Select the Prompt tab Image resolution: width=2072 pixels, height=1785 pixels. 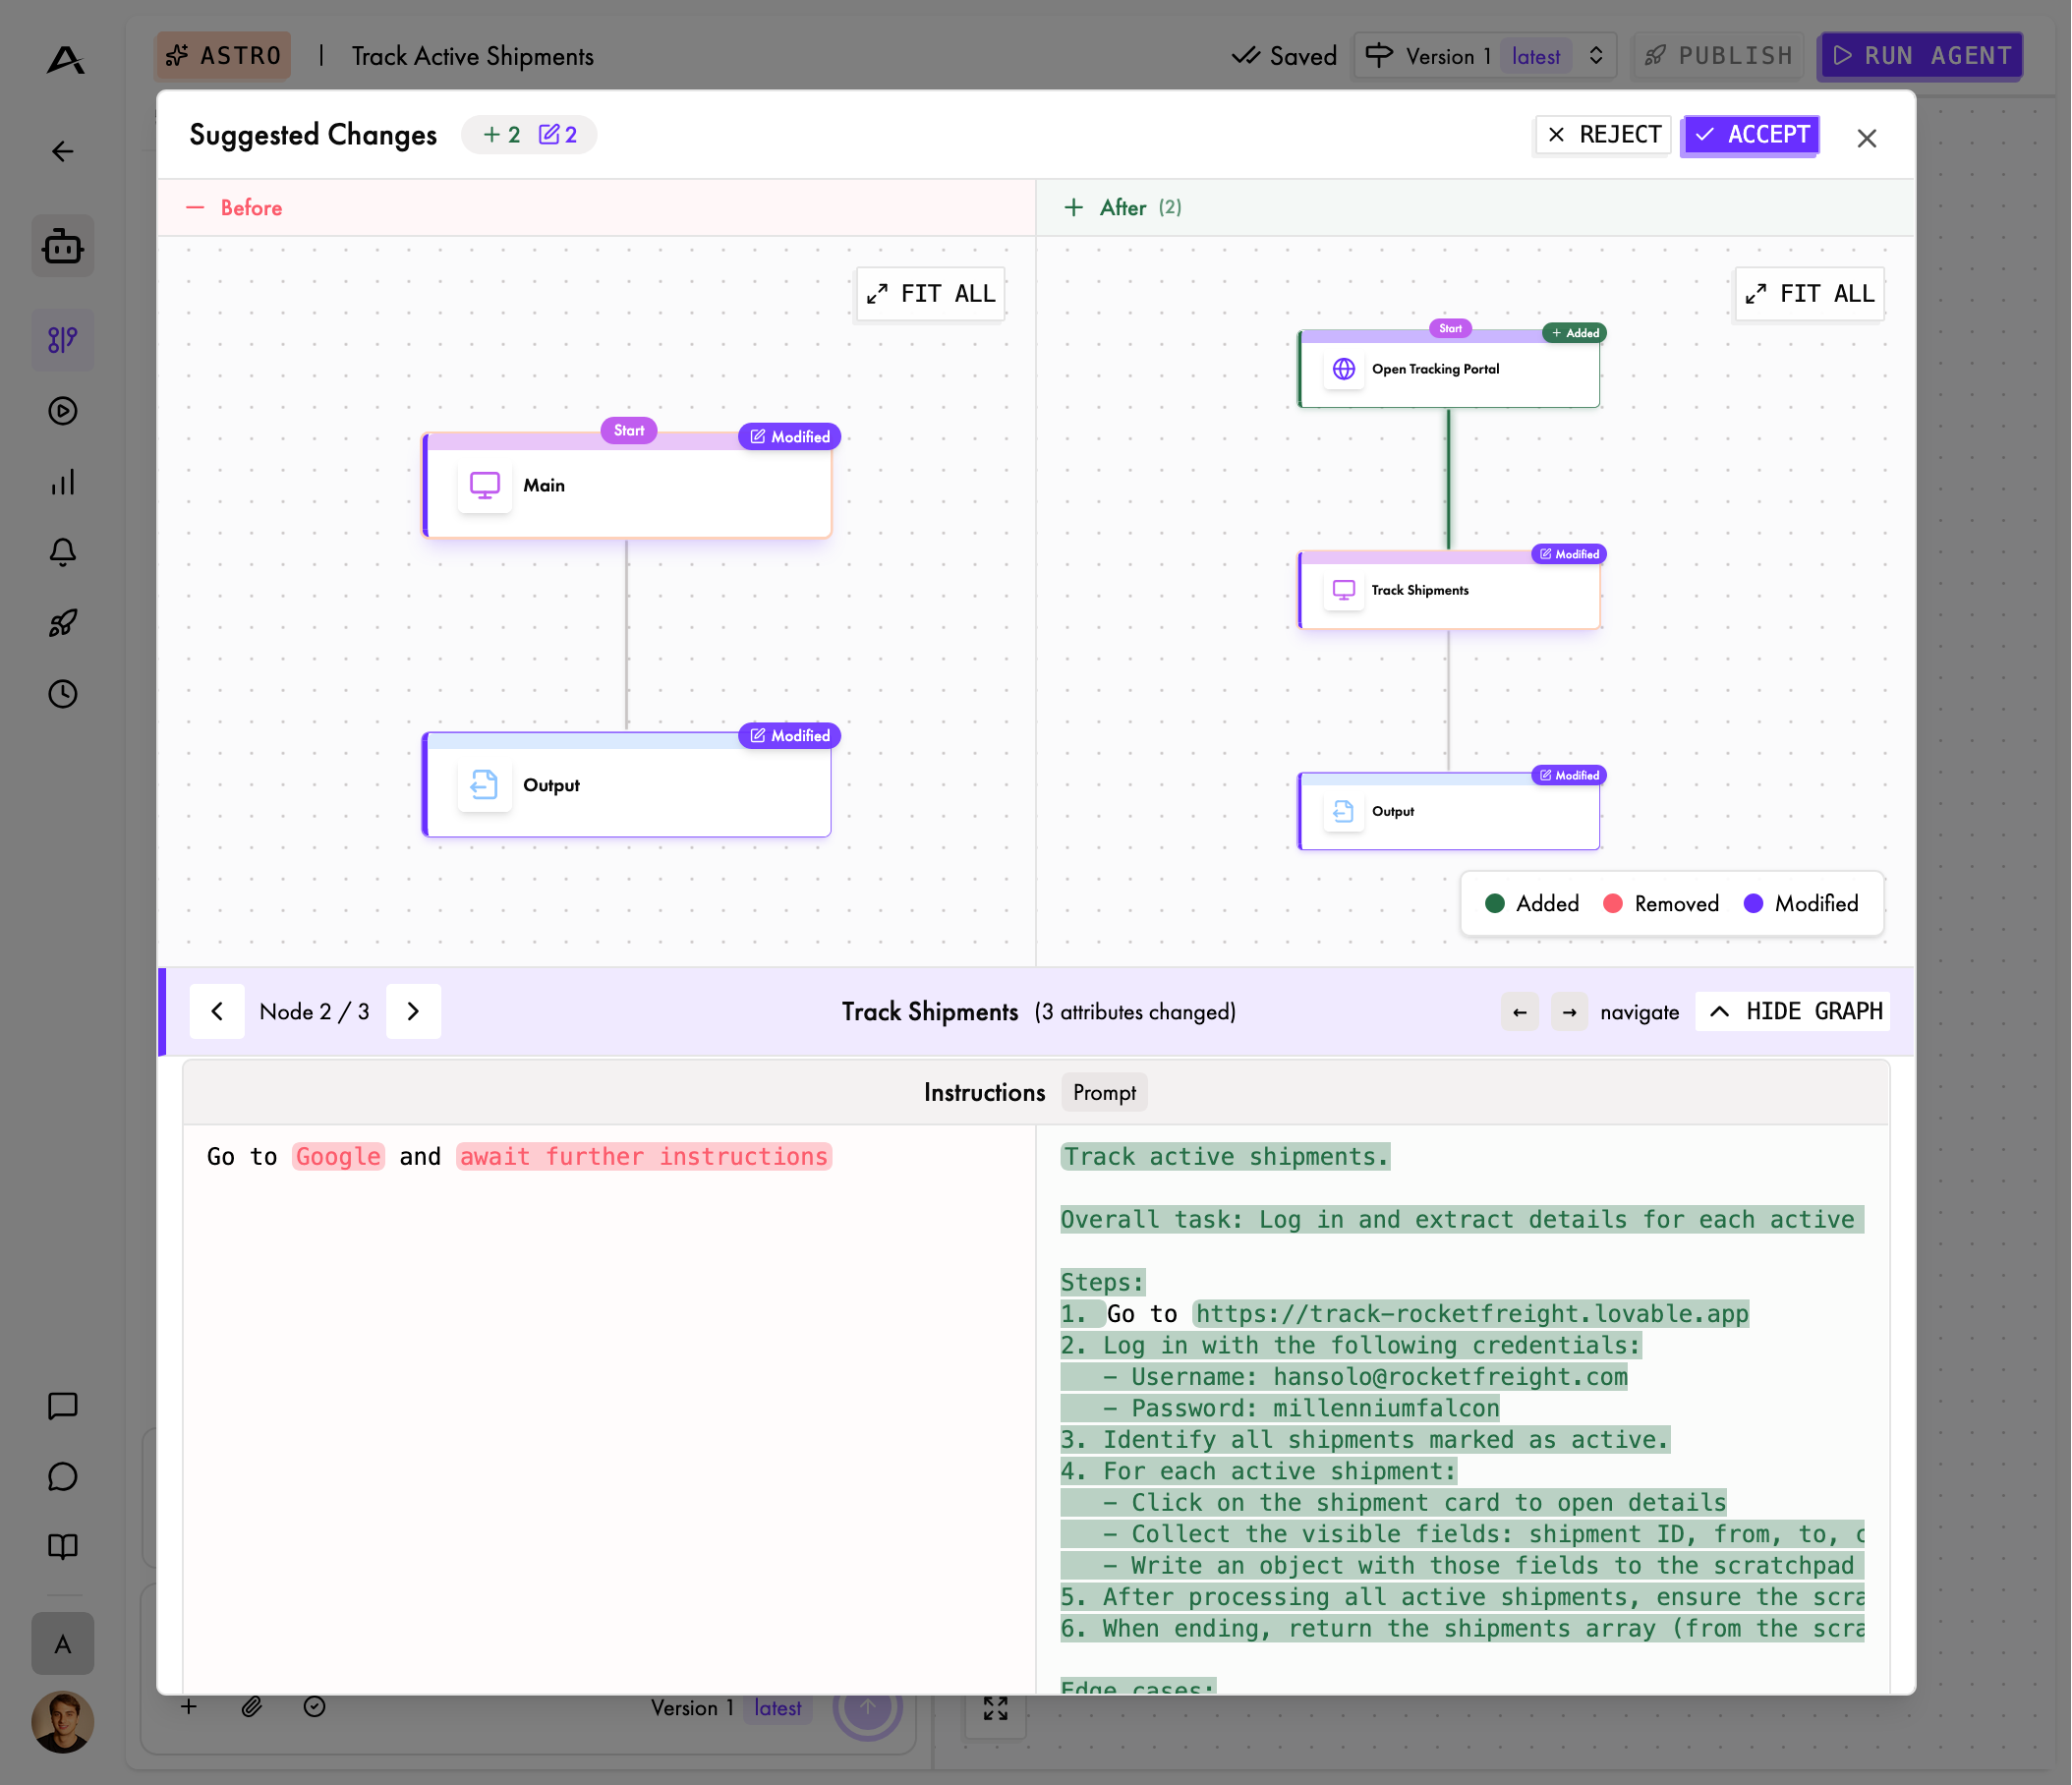1103,1092
